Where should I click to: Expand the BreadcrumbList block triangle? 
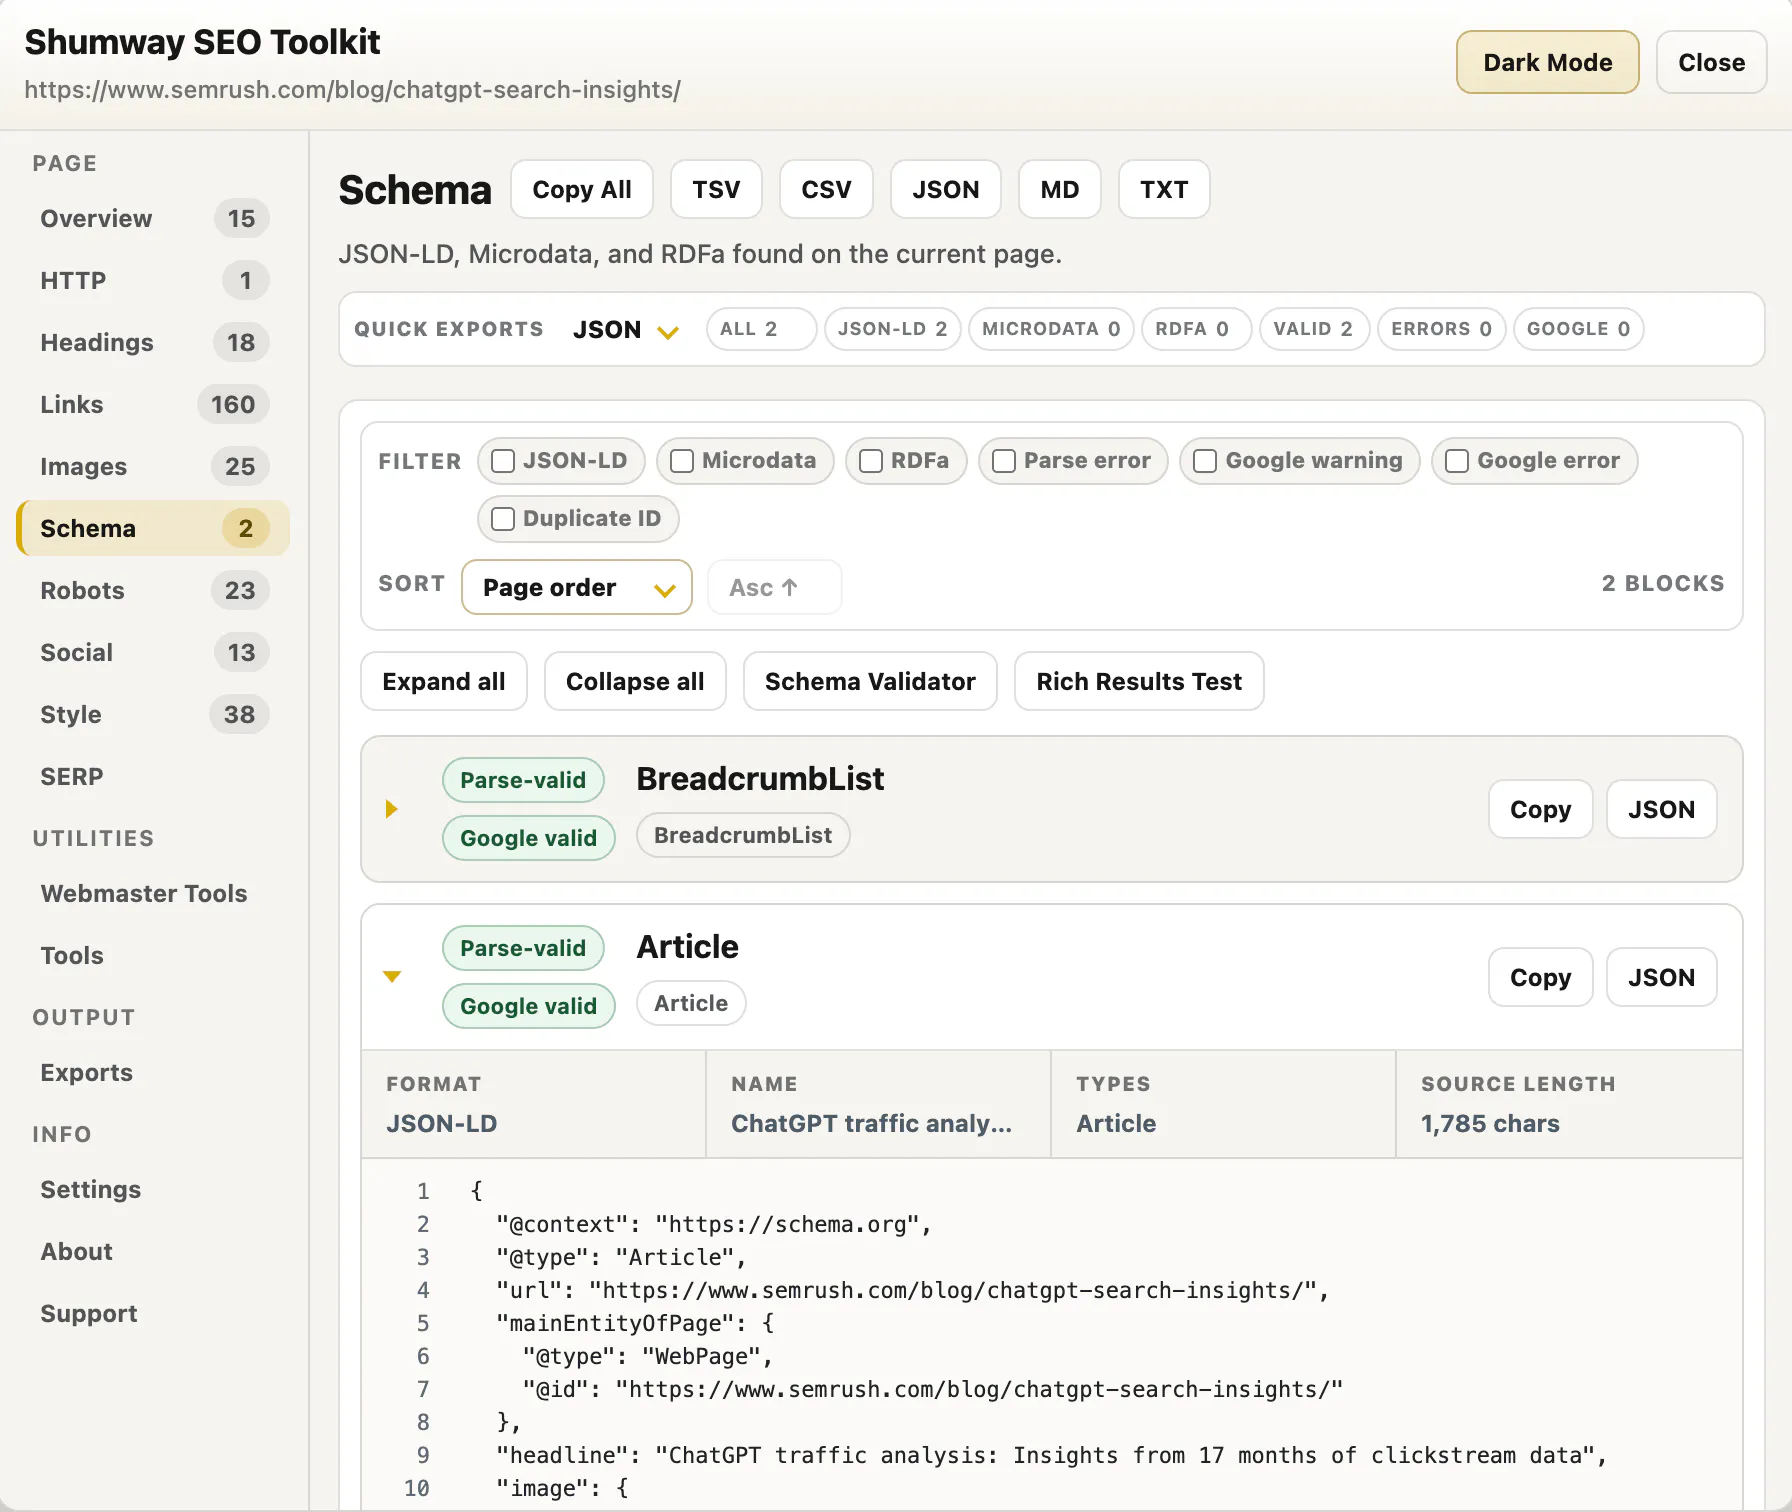pos(392,809)
